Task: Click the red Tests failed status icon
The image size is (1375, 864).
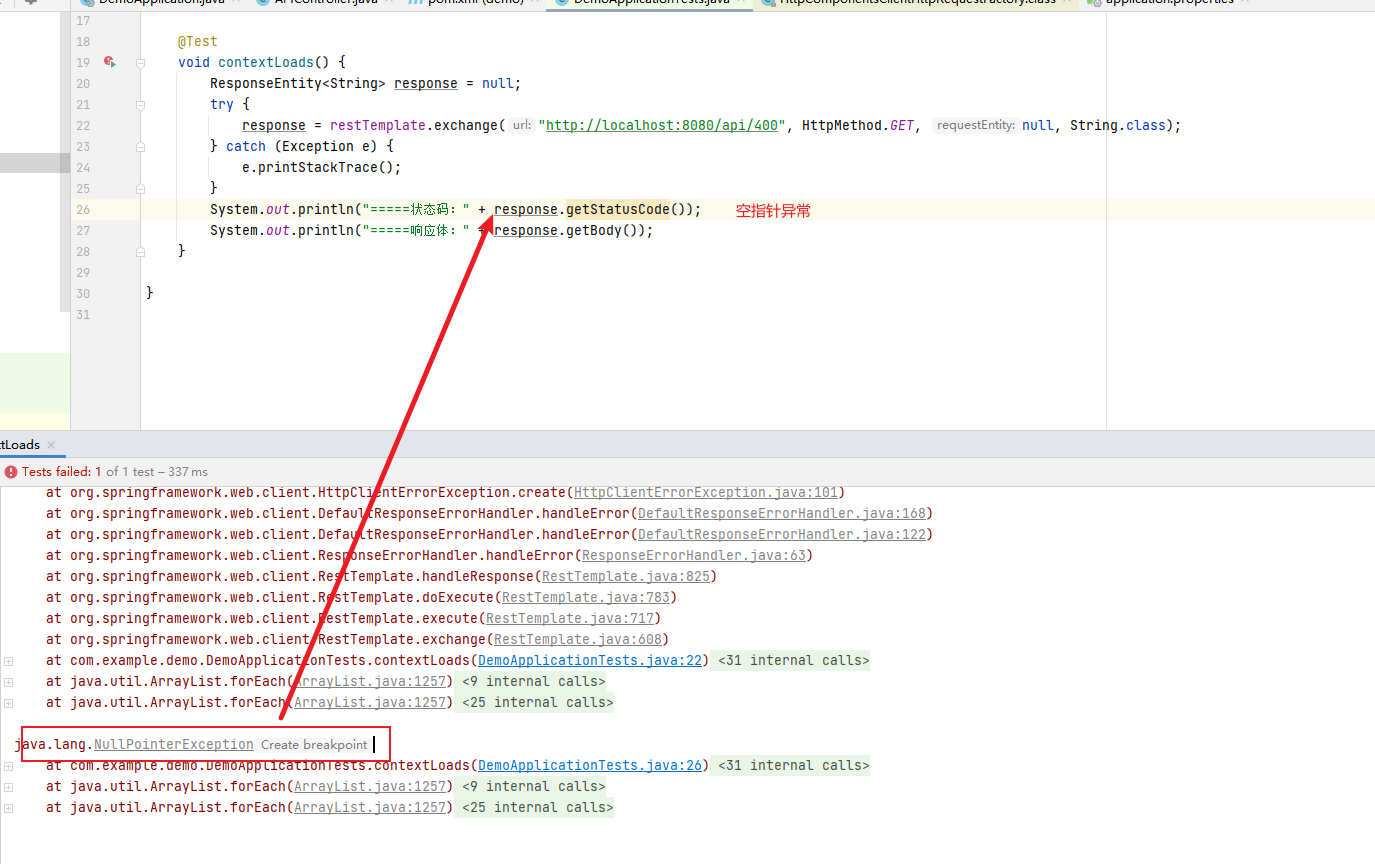Action: pos(10,471)
